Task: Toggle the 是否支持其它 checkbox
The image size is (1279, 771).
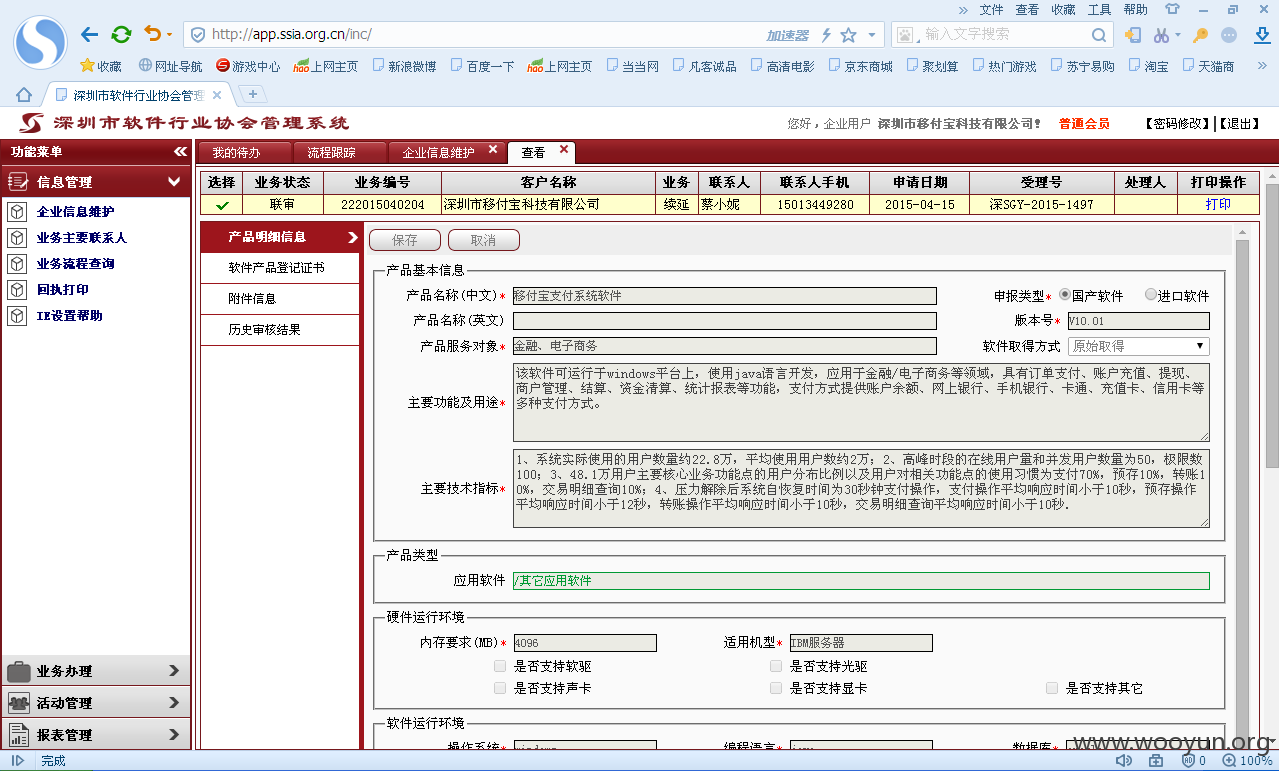Action: pos(1052,688)
